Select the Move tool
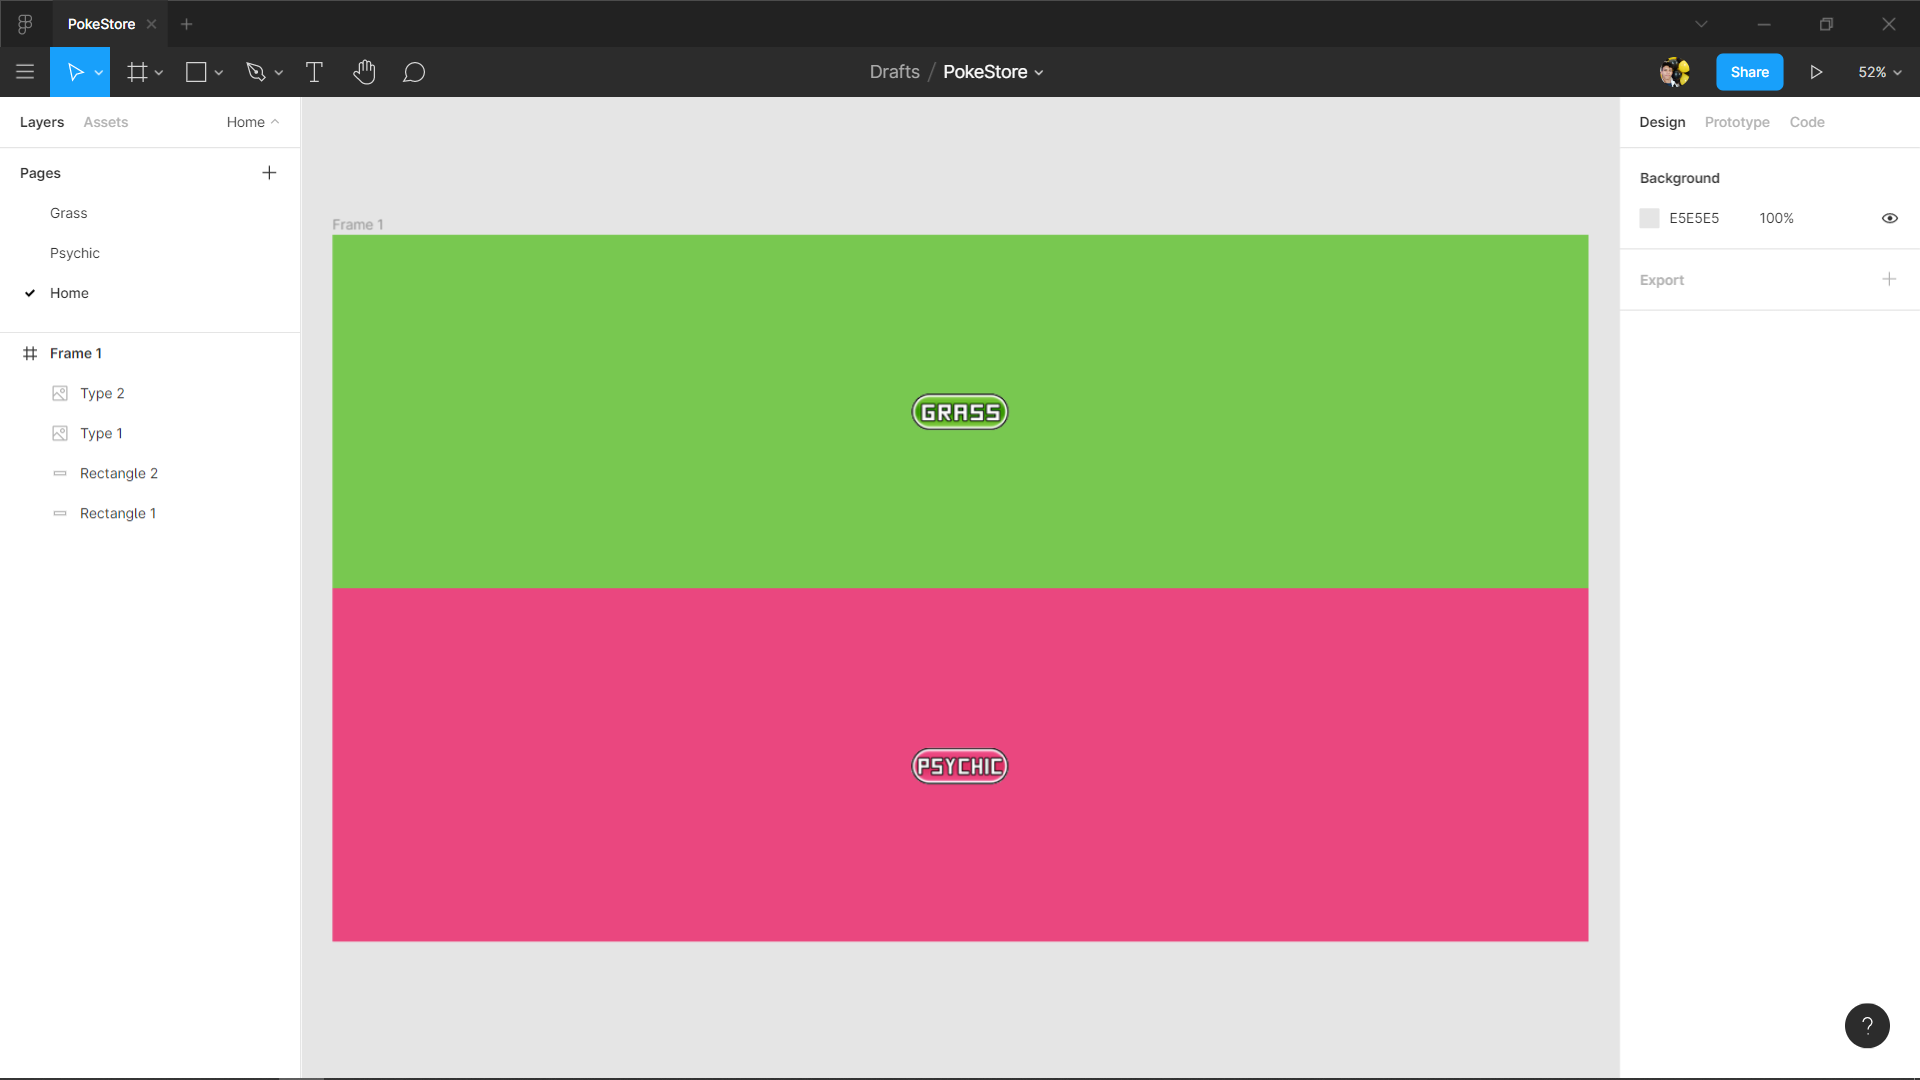The image size is (1920, 1080). point(75,72)
